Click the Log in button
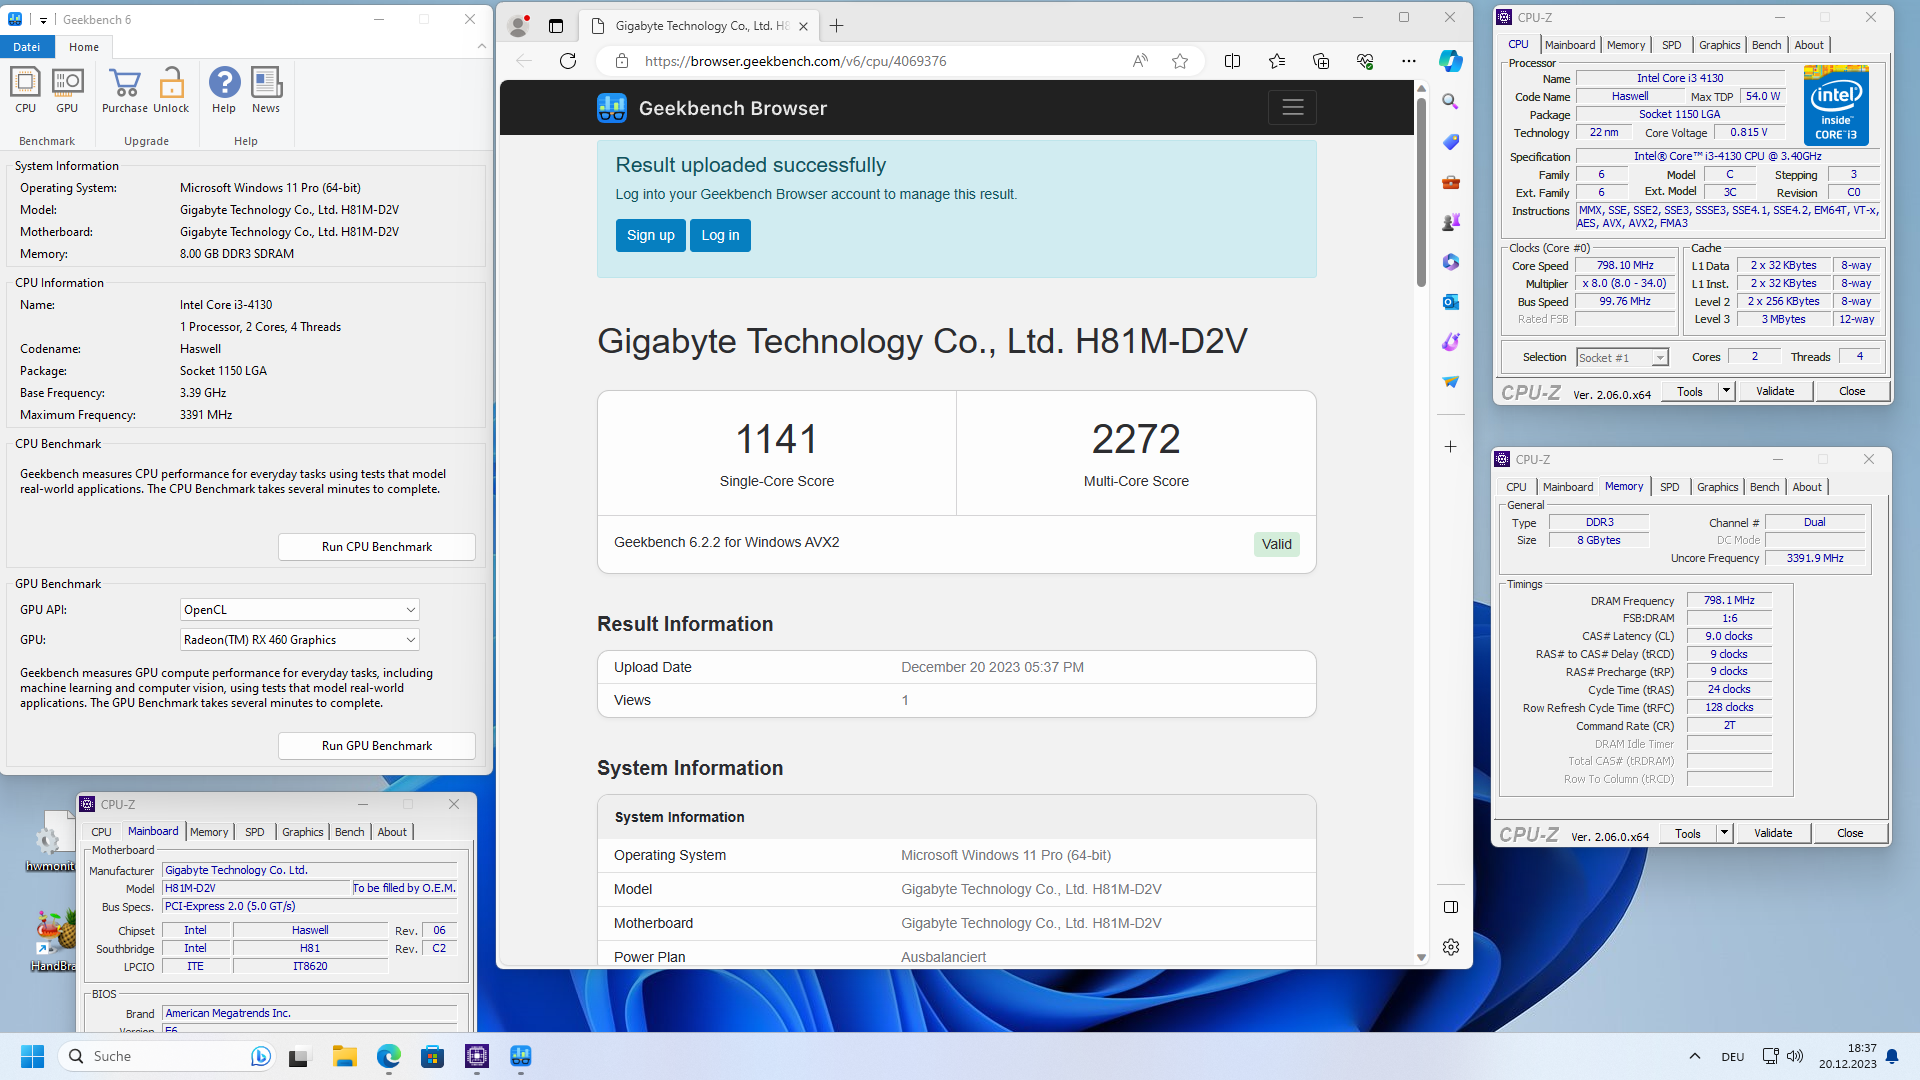Viewport: 1920px width, 1080px height. click(x=720, y=235)
